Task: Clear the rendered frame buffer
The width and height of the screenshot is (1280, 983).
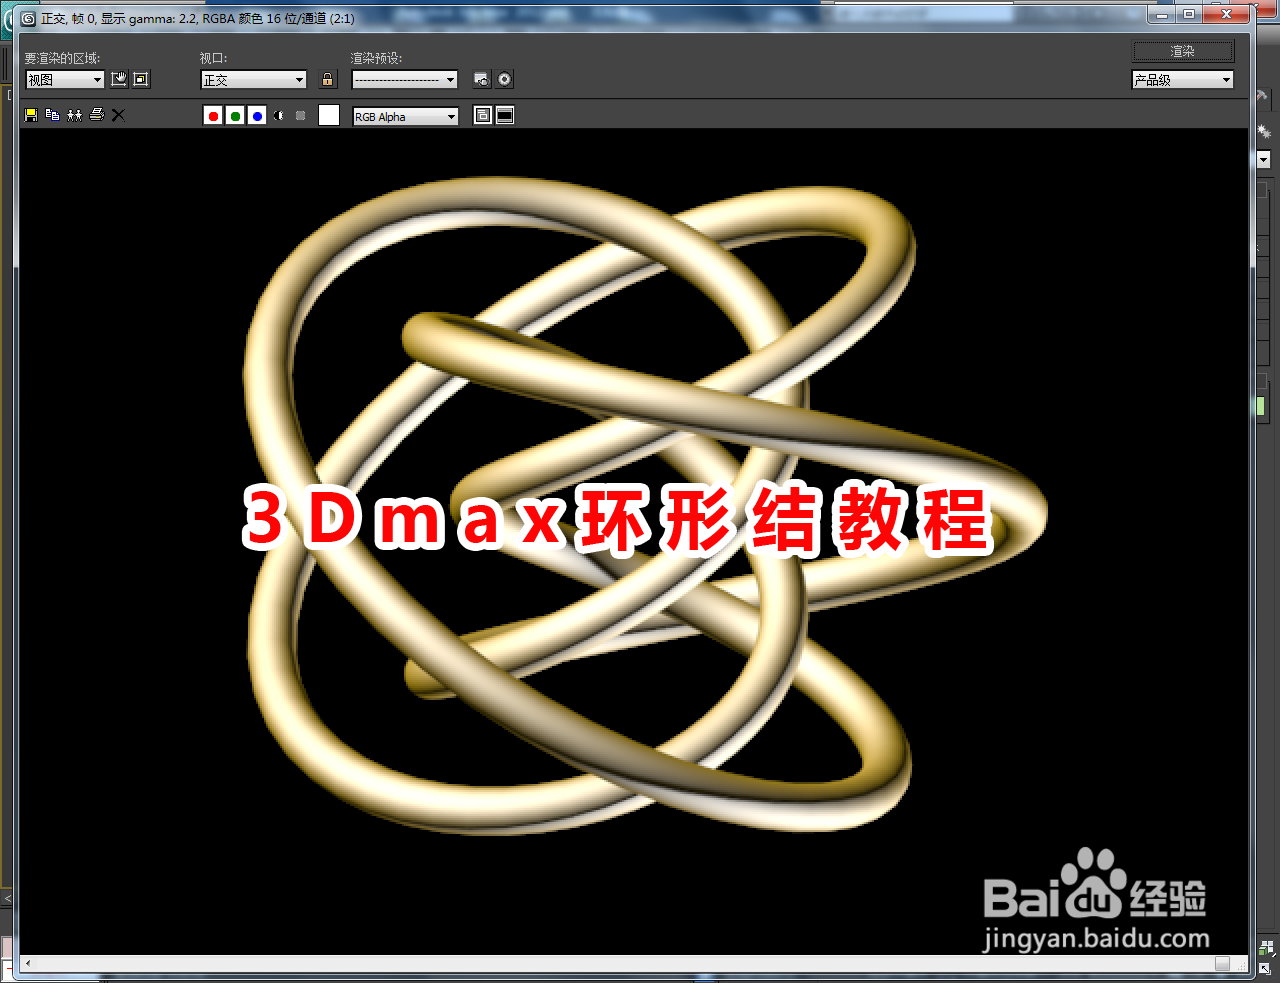Action: pos(117,115)
